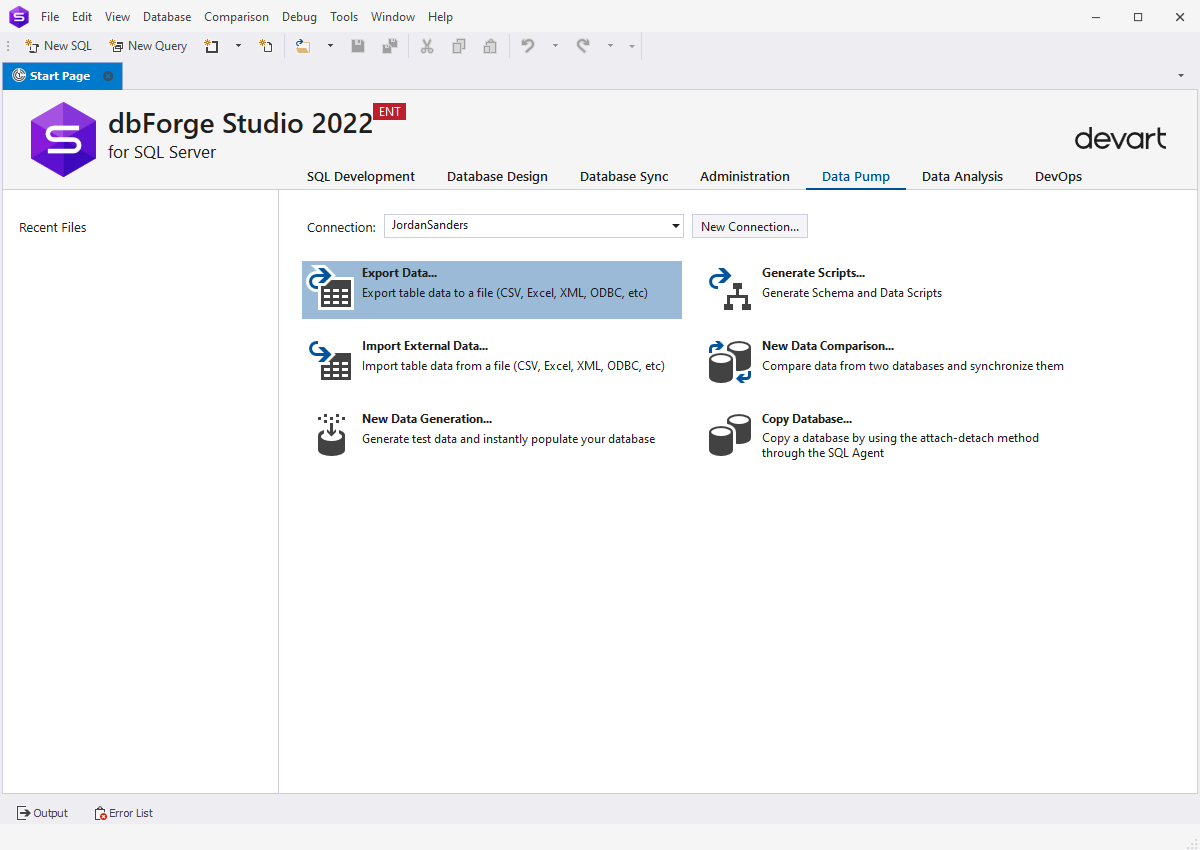
Task: Open the Copy Database tool
Action: [x=807, y=418]
